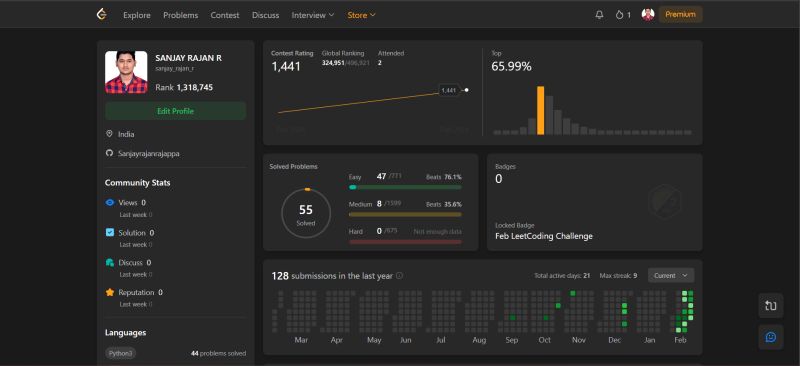The height and width of the screenshot is (366, 800).
Task: Click the Views eye icon
Action: [x=110, y=203]
